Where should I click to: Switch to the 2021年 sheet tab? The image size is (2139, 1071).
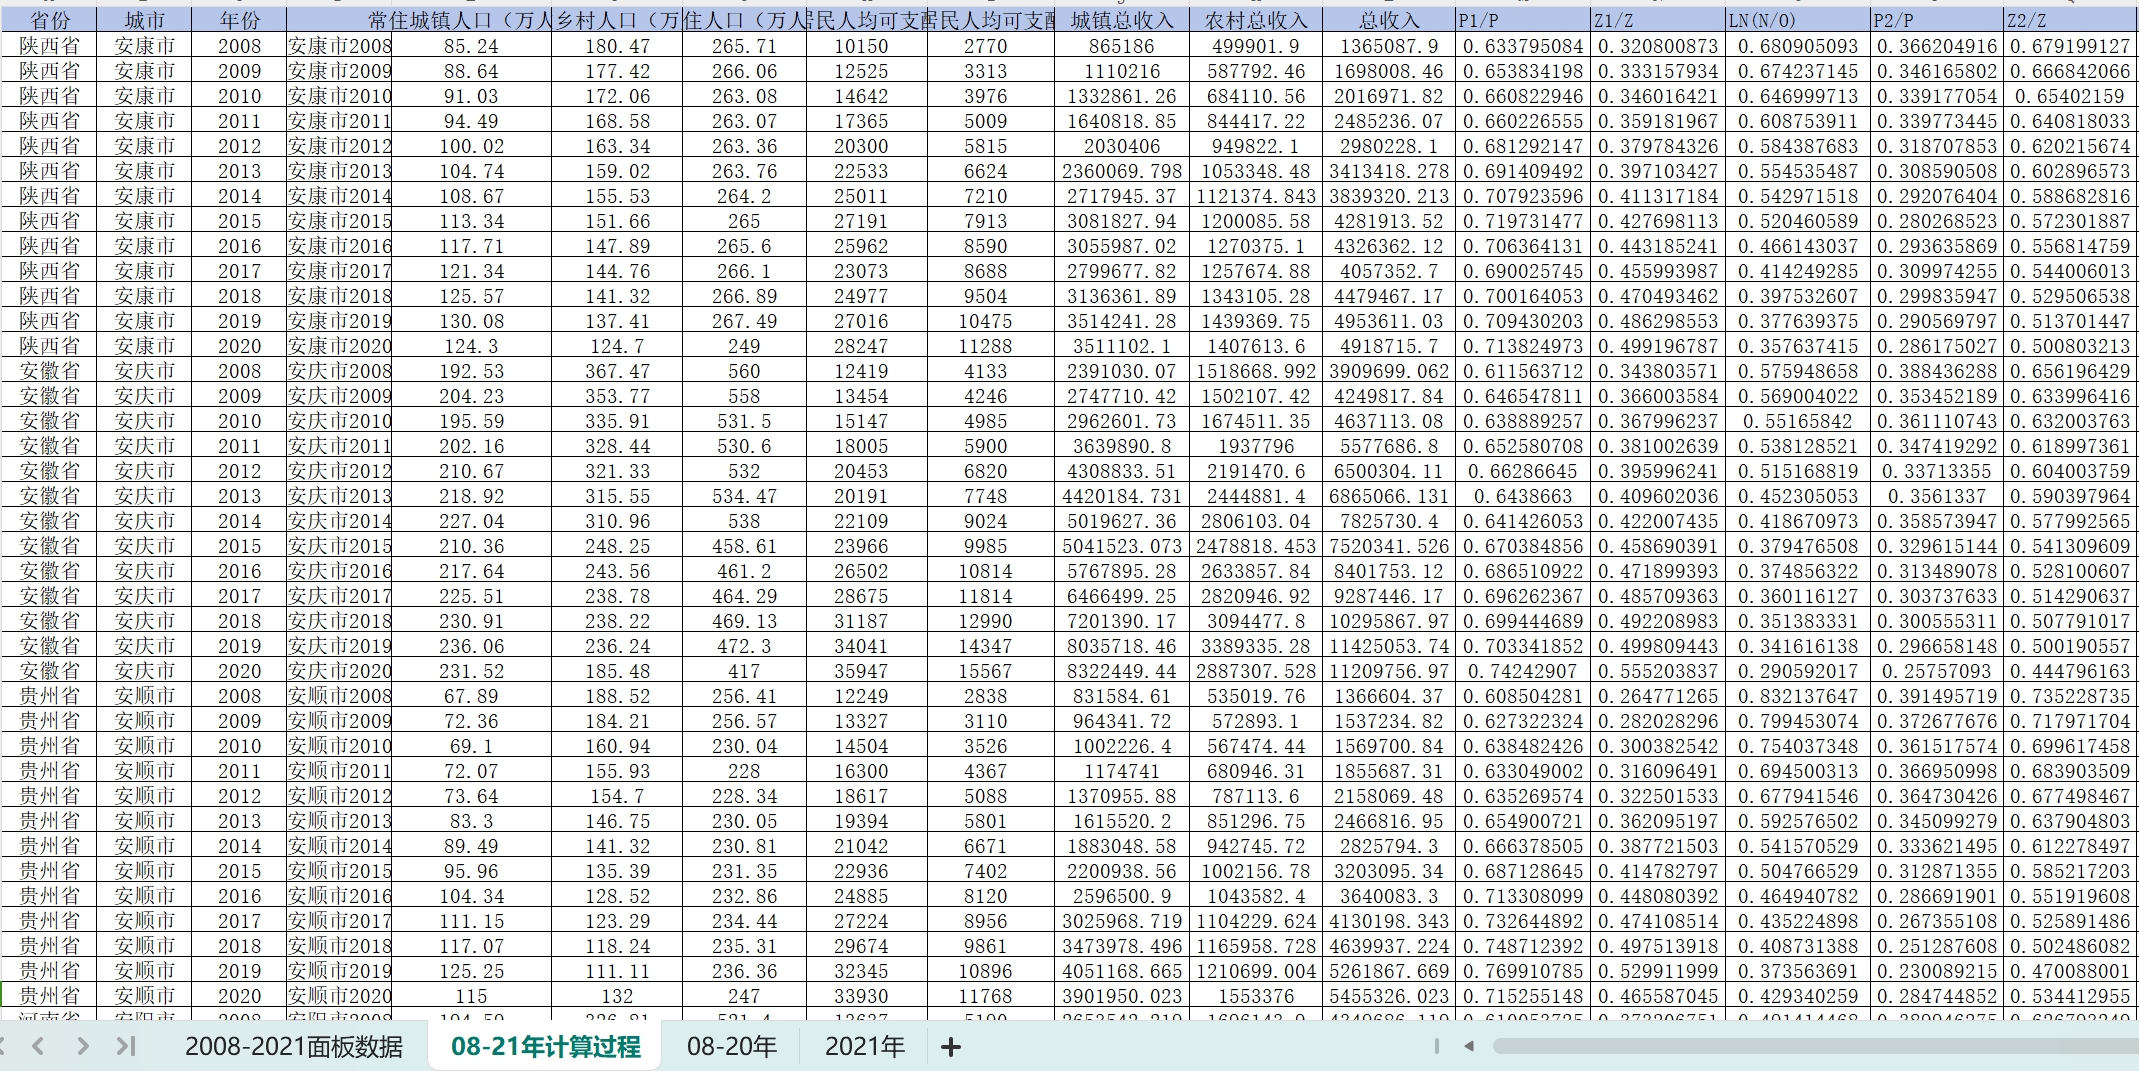point(864,1046)
